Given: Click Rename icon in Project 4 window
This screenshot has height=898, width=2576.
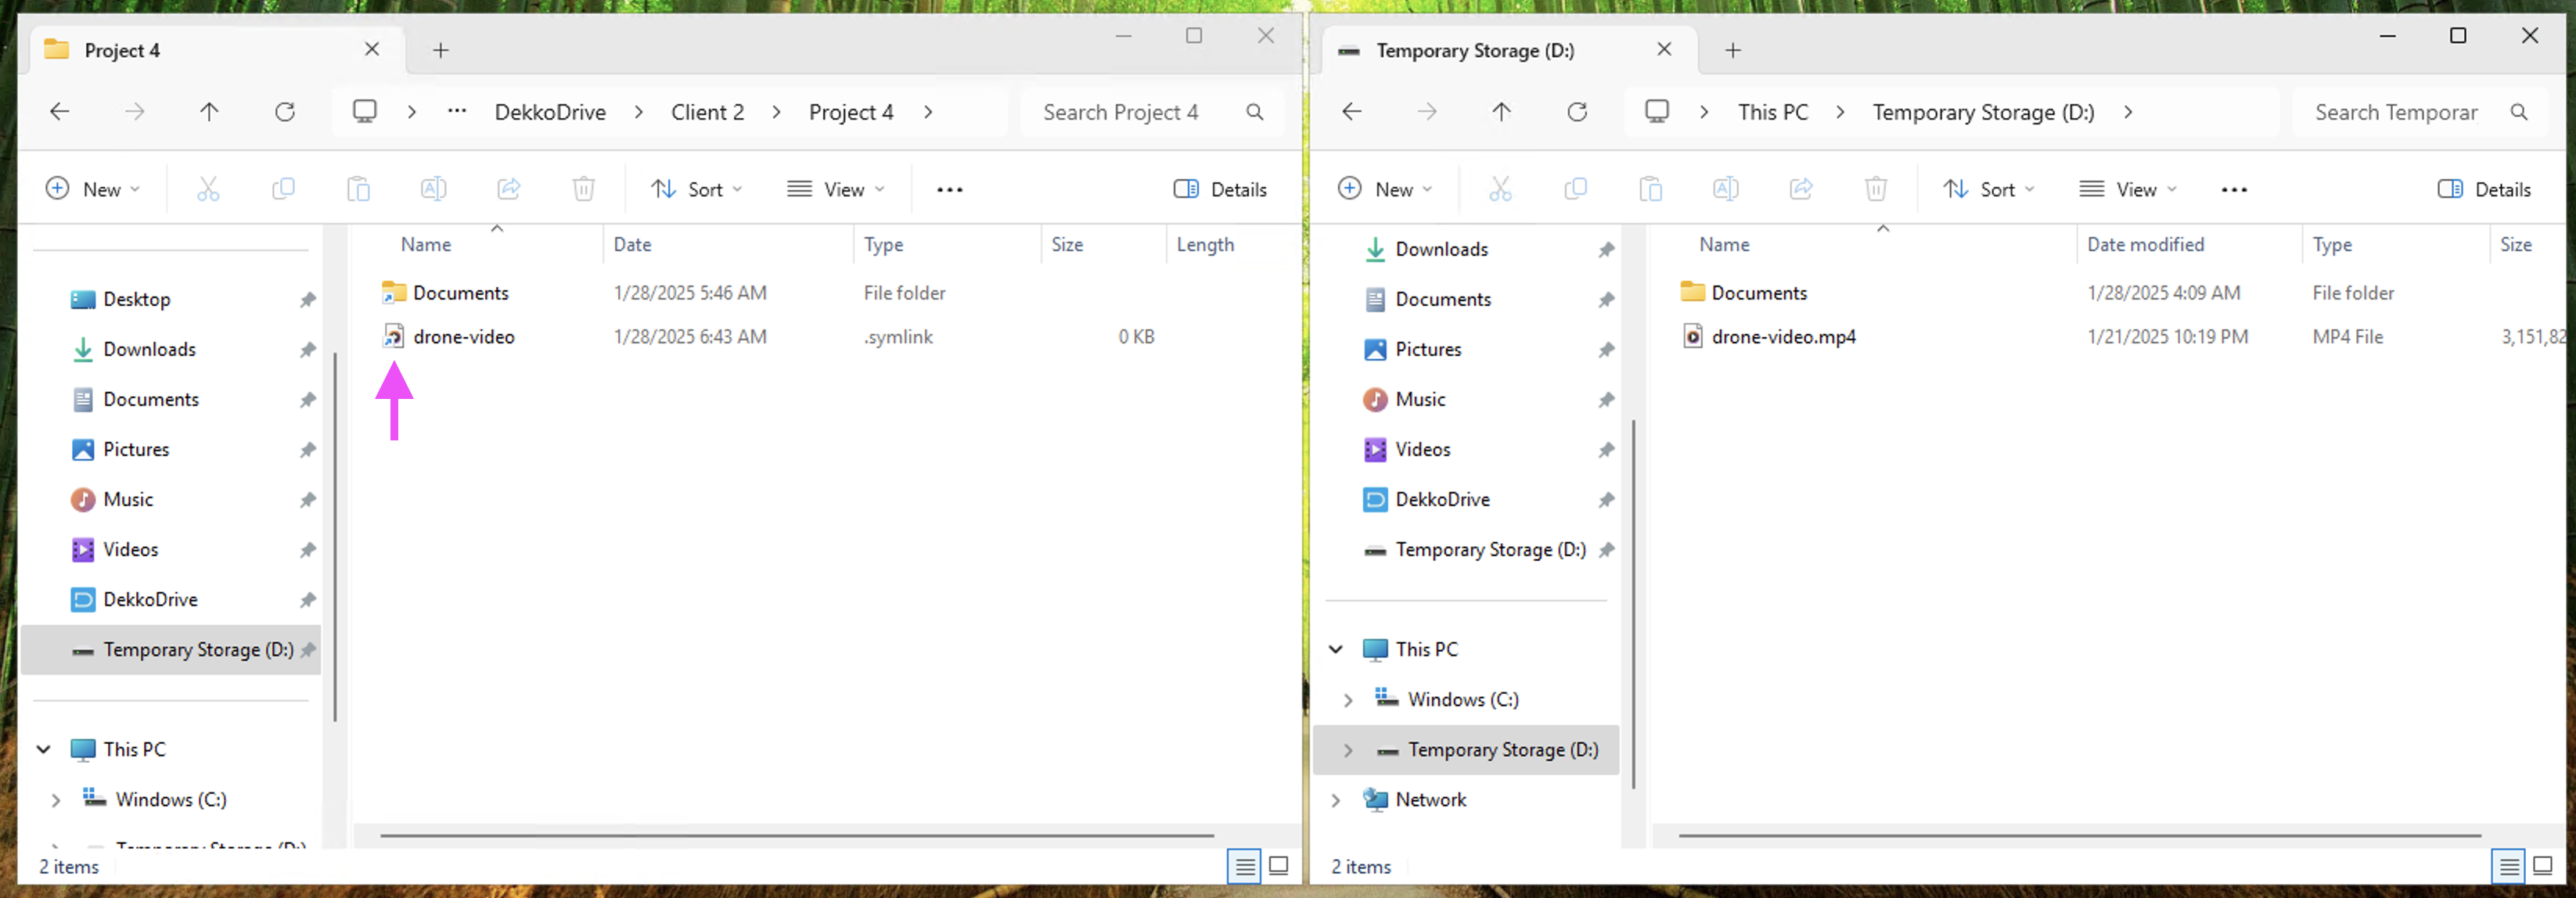Looking at the screenshot, I should pyautogui.click(x=433, y=189).
